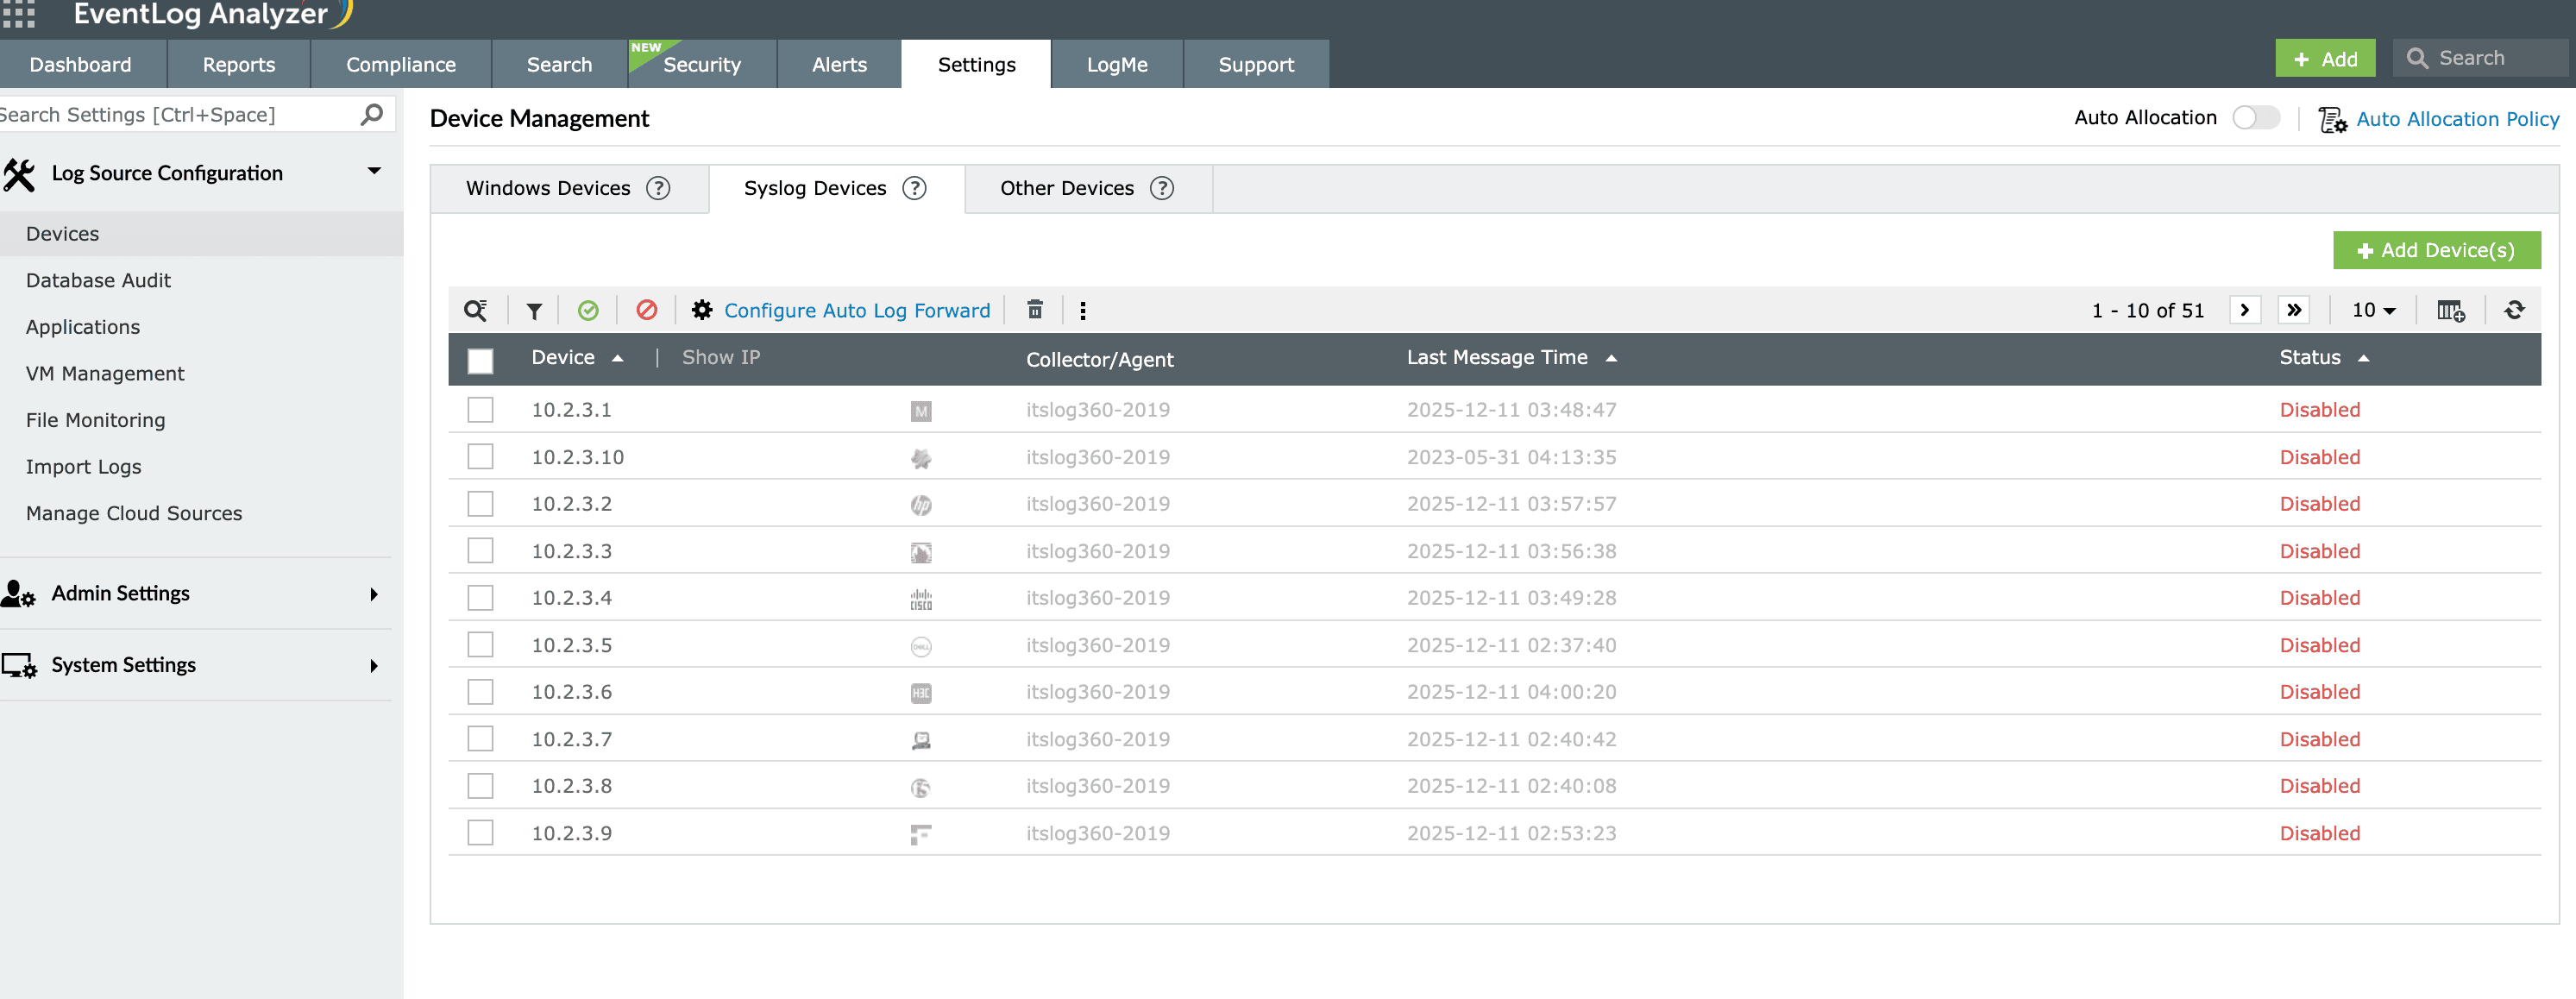The width and height of the screenshot is (2576, 999).
Task: Select checkbox for device 10.2.3.6
Action: coord(480,691)
